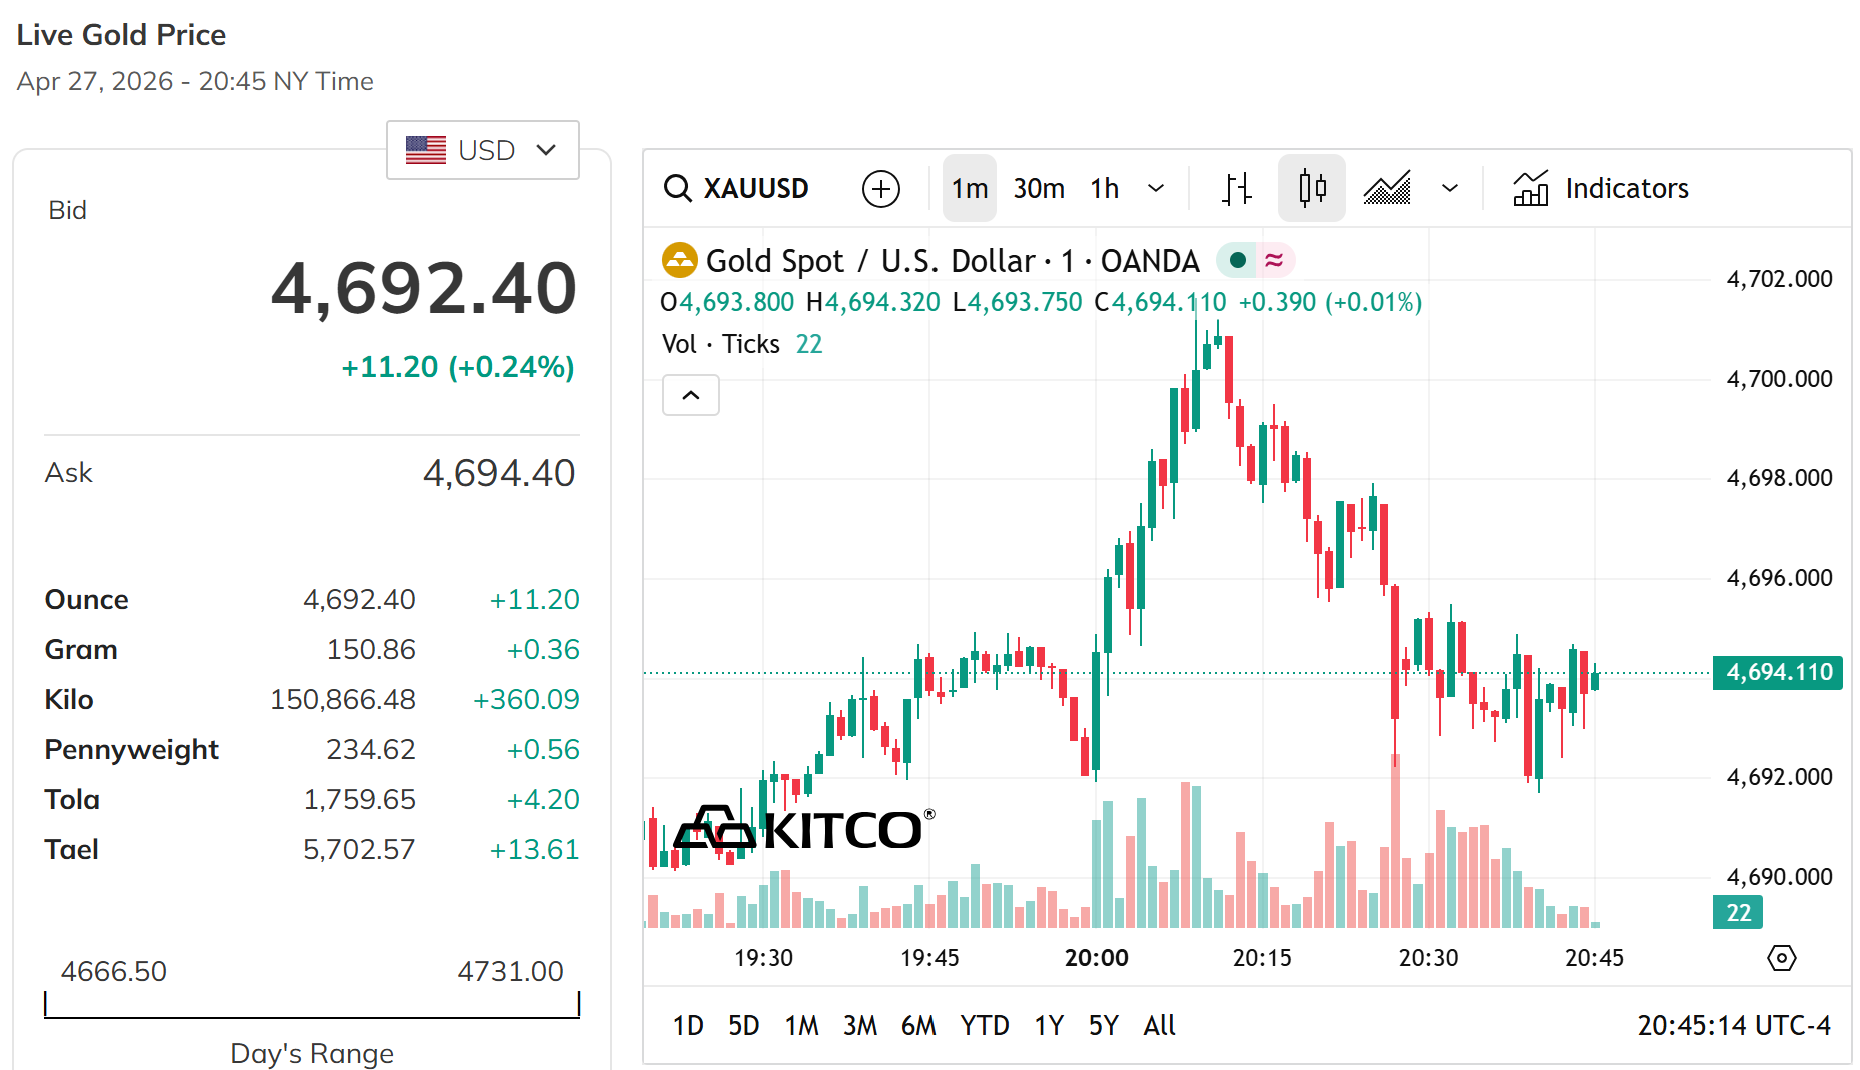The height and width of the screenshot is (1070, 1860).
Task: Click the 20:45:14 UTC-4 timezone button
Action: click(x=1733, y=1026)
